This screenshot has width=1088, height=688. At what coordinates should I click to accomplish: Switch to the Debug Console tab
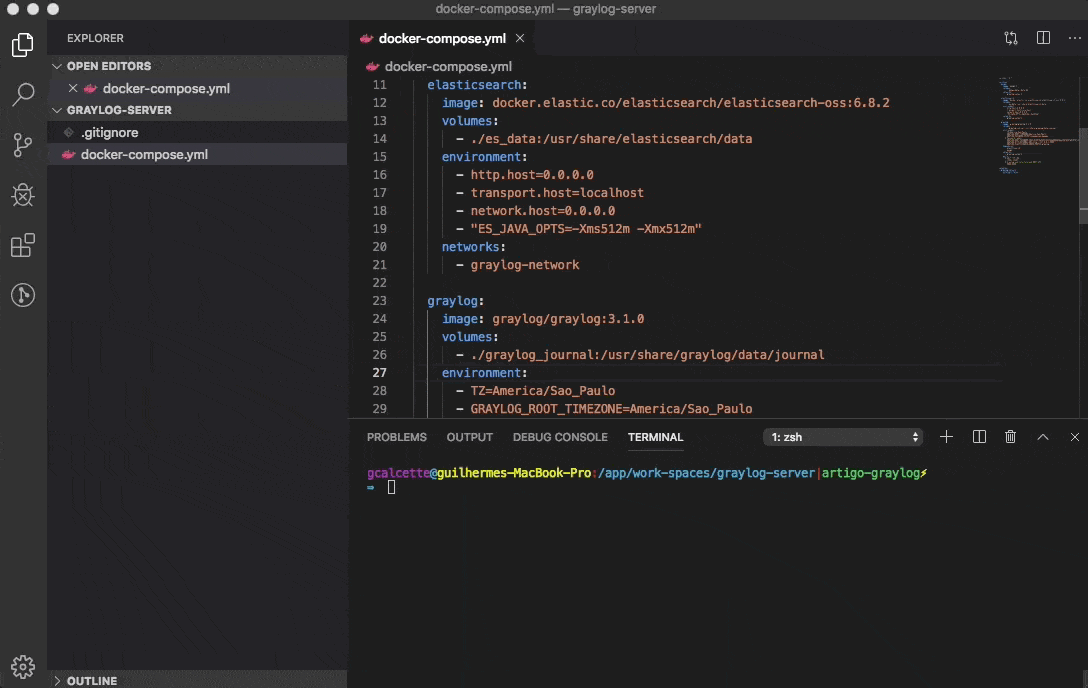[x=560, y=437]
